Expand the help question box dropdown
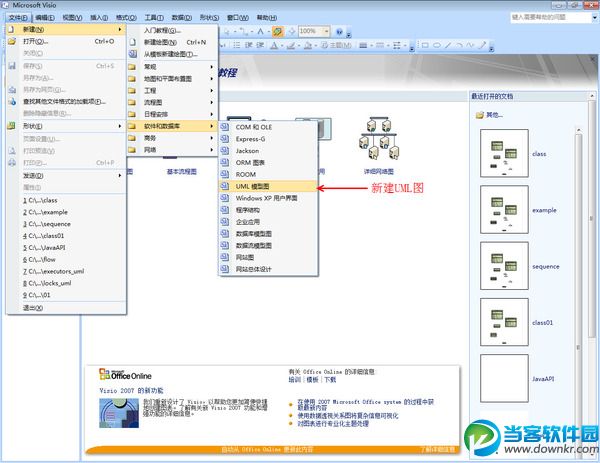 595,17
